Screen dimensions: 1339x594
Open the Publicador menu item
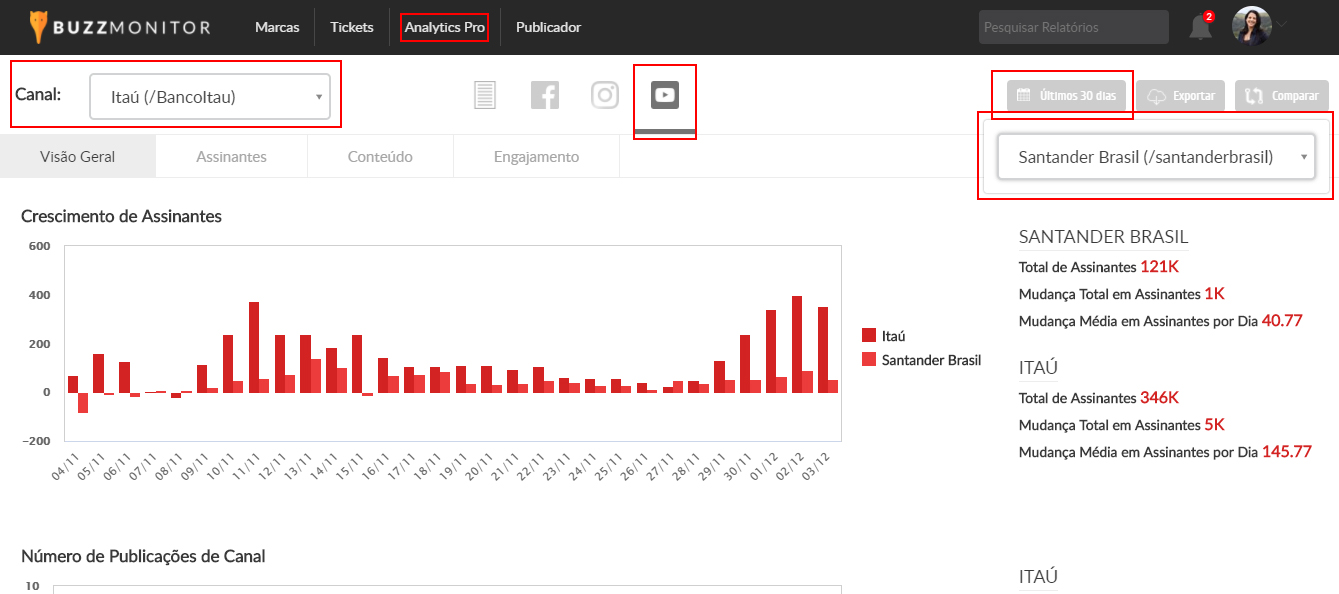click(x=548, y=28)
